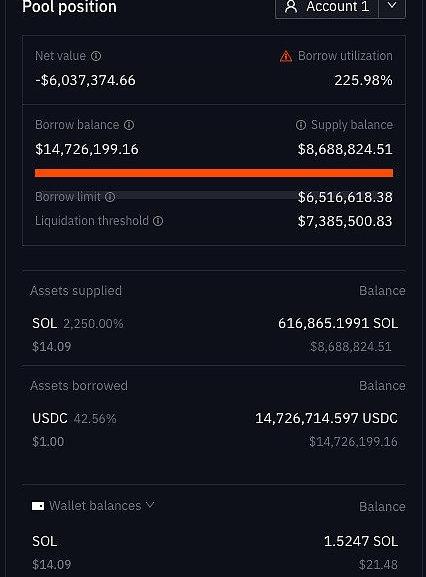Click the Assets supplied heading
Screen dimensions: 426x577
click(76, 291)
